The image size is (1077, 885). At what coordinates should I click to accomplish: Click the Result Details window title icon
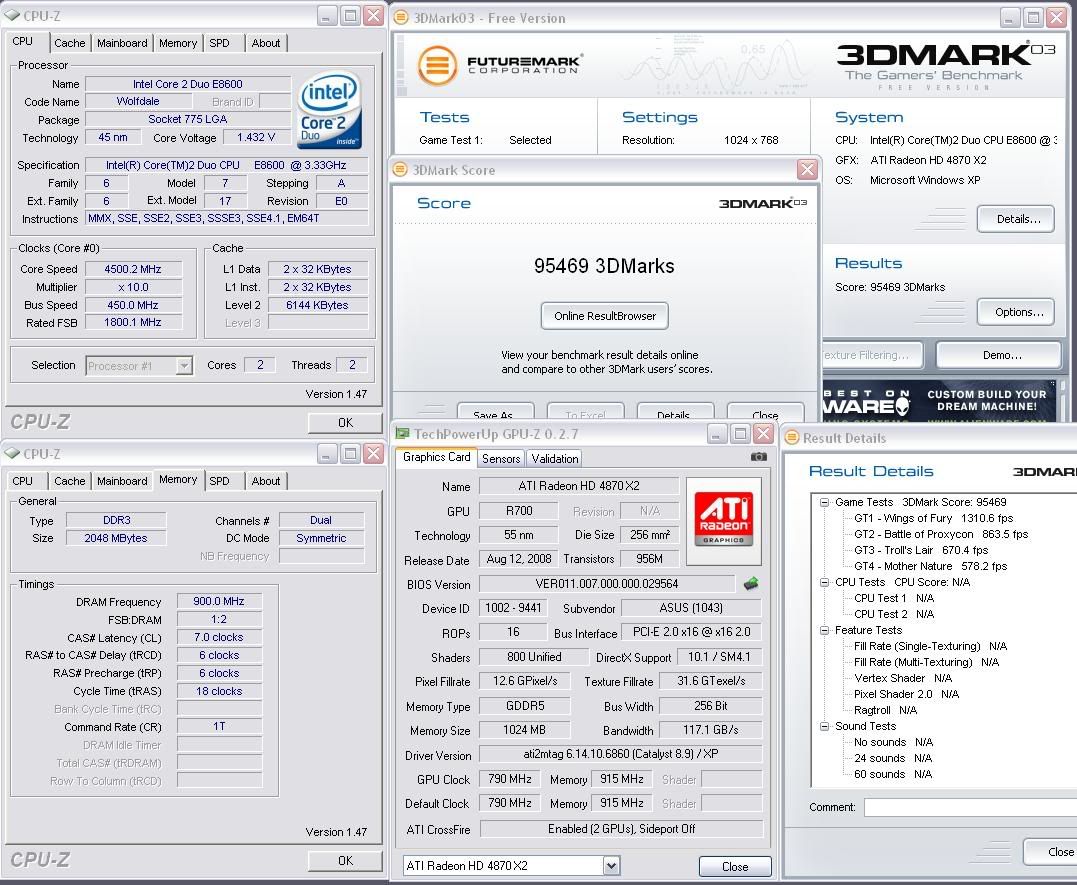(x=792, y=438)
